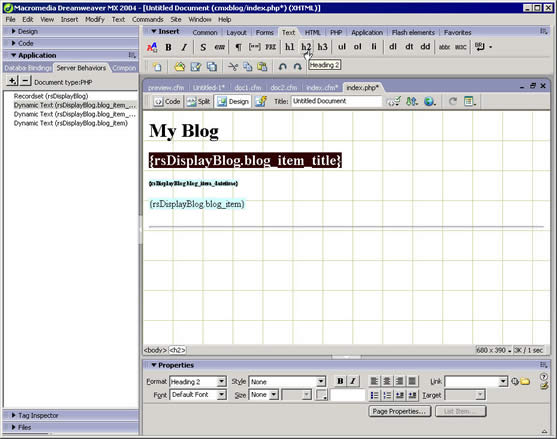The width and height of the screenshot is (557, 439).
Task: Click the New Document toolbar icon
Action: pos(157,66)
